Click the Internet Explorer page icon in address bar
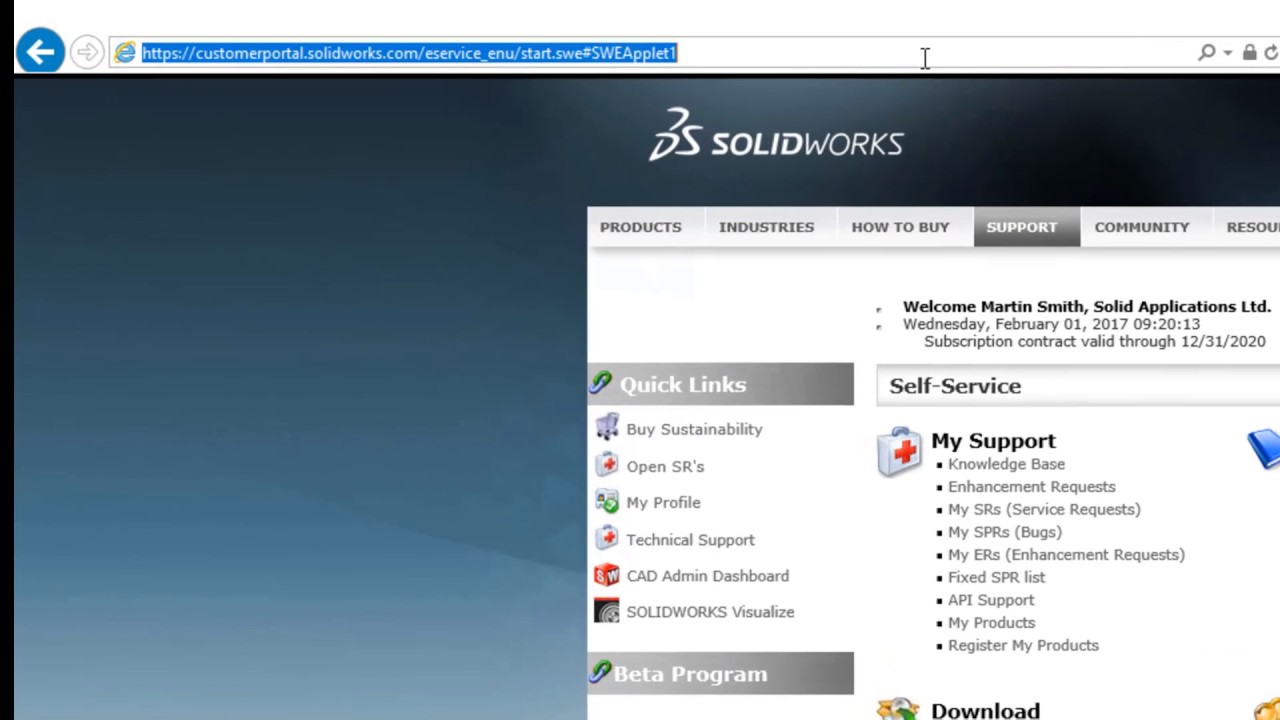 pyautogui.click(x=124, y=53)
